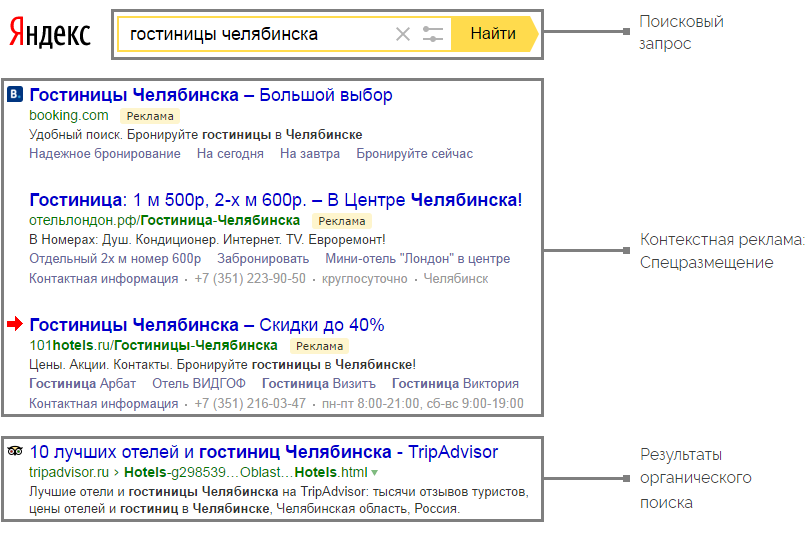Viewport: 809px width, 536px height.
Task: Select the Надежное бронирование sitelink
Action: tap(105, 154)
